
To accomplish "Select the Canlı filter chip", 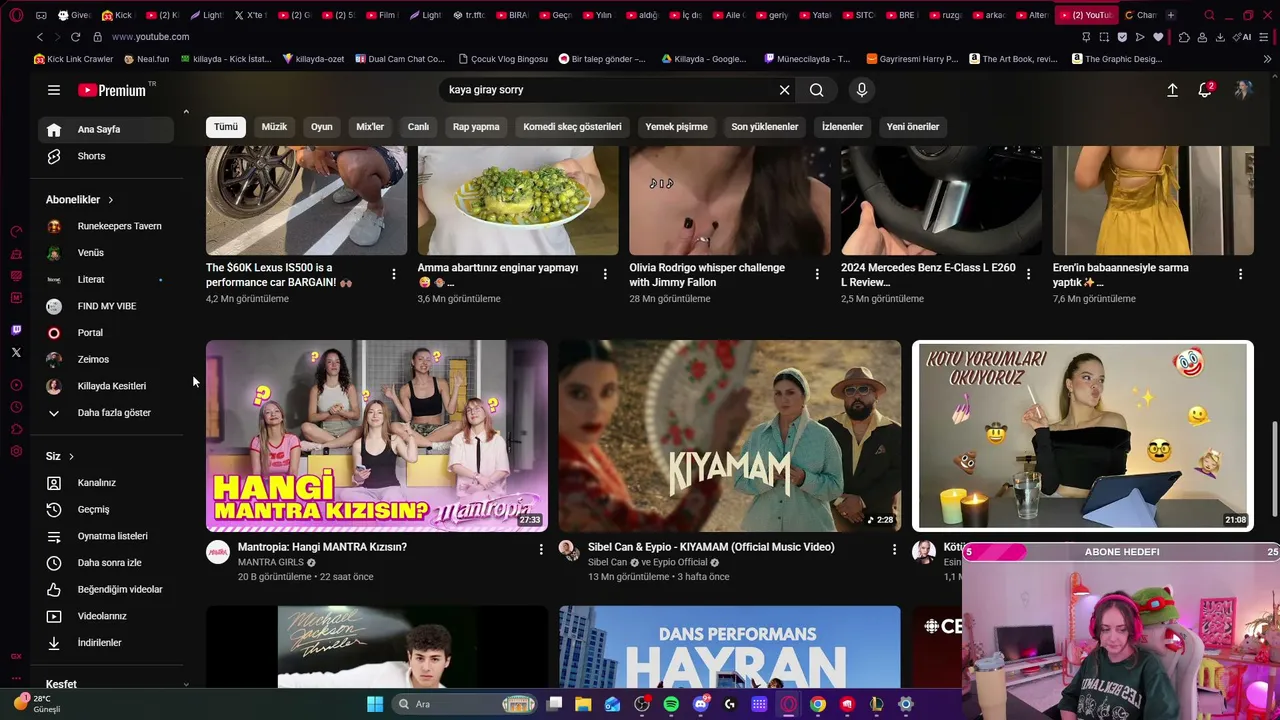I will pyautogui.click(x=418, y=127).
